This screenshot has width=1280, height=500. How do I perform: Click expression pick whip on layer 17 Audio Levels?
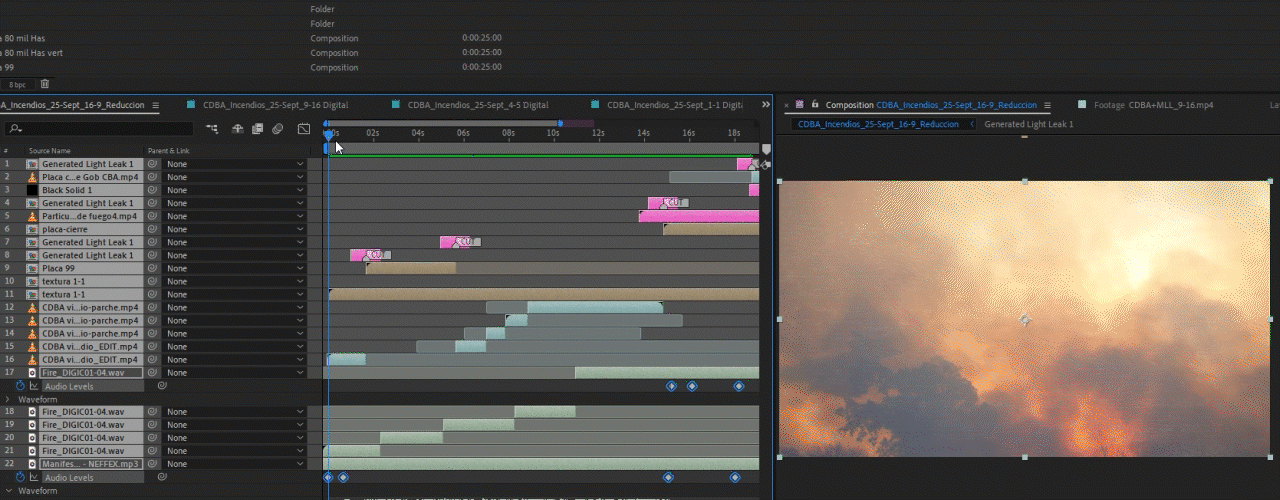[x=162, y=385]
